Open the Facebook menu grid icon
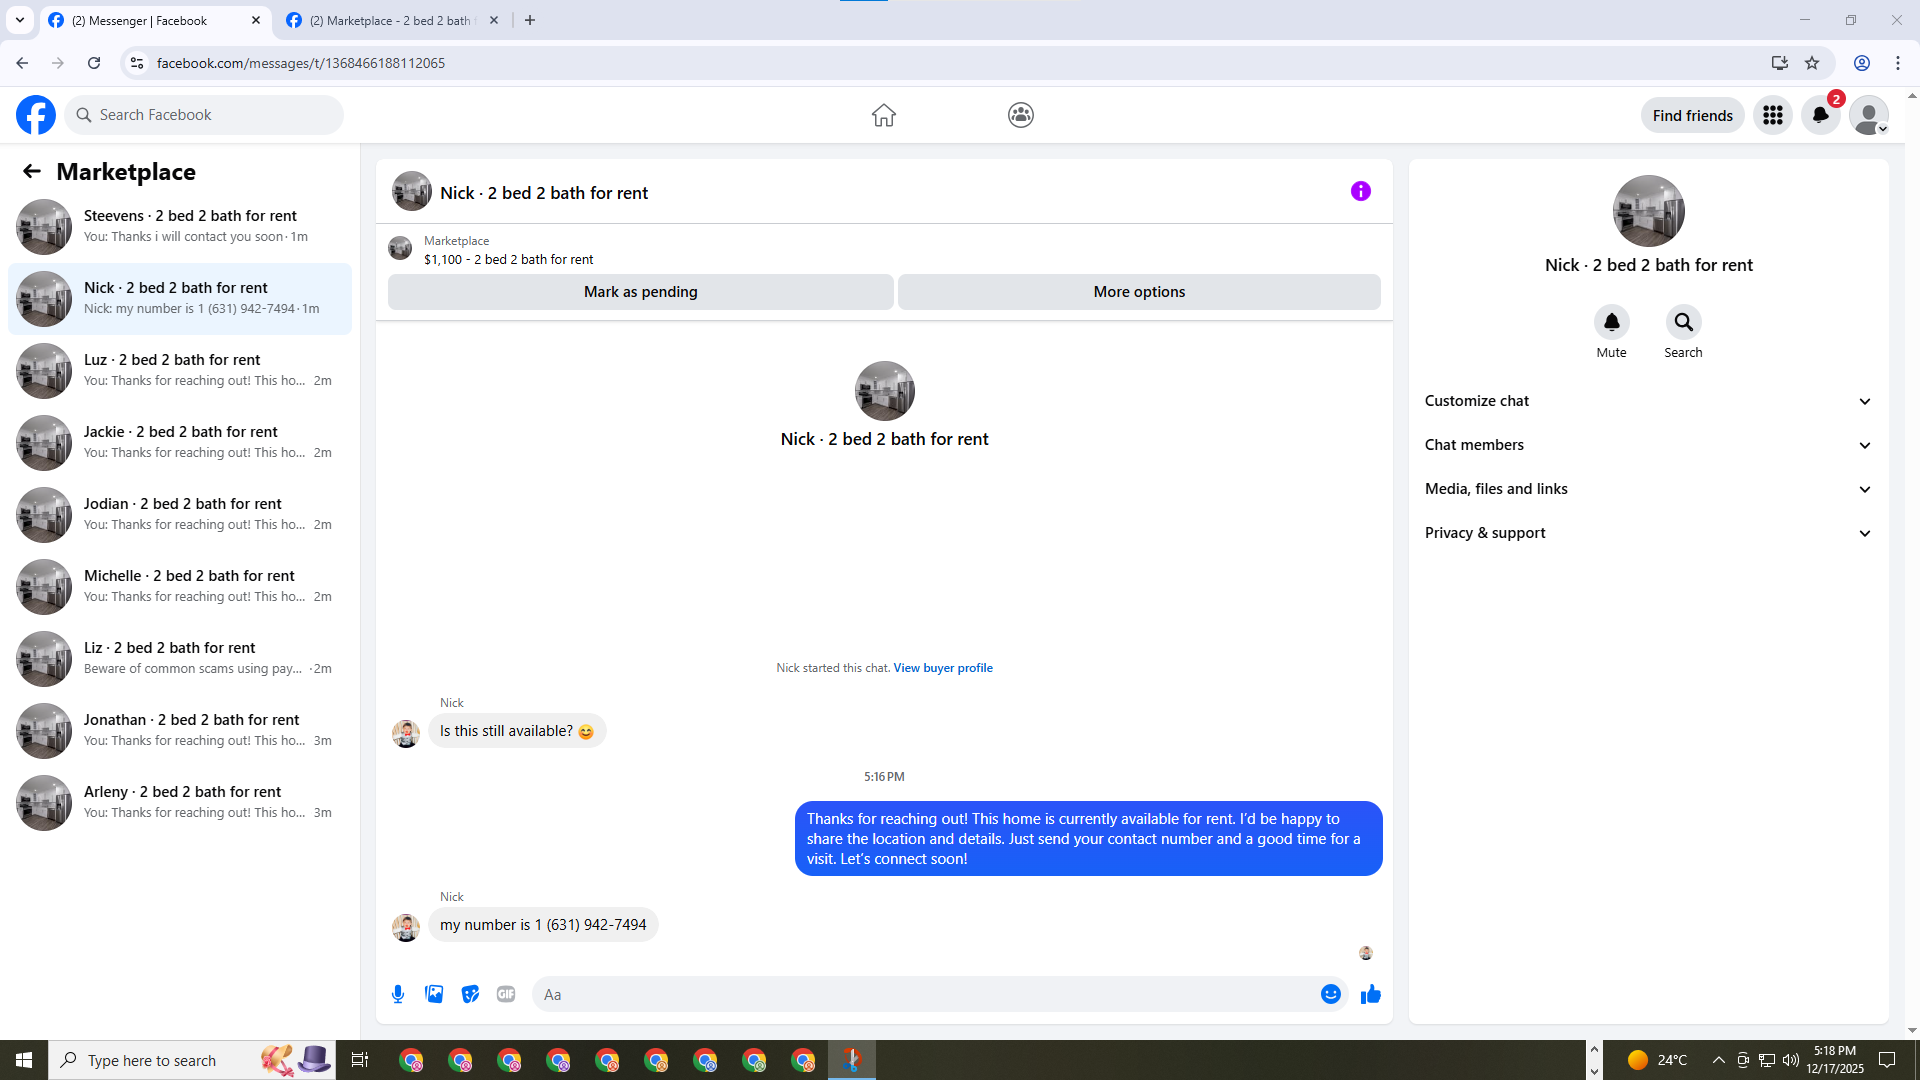1920x1080 pixels. point(1773,115)
